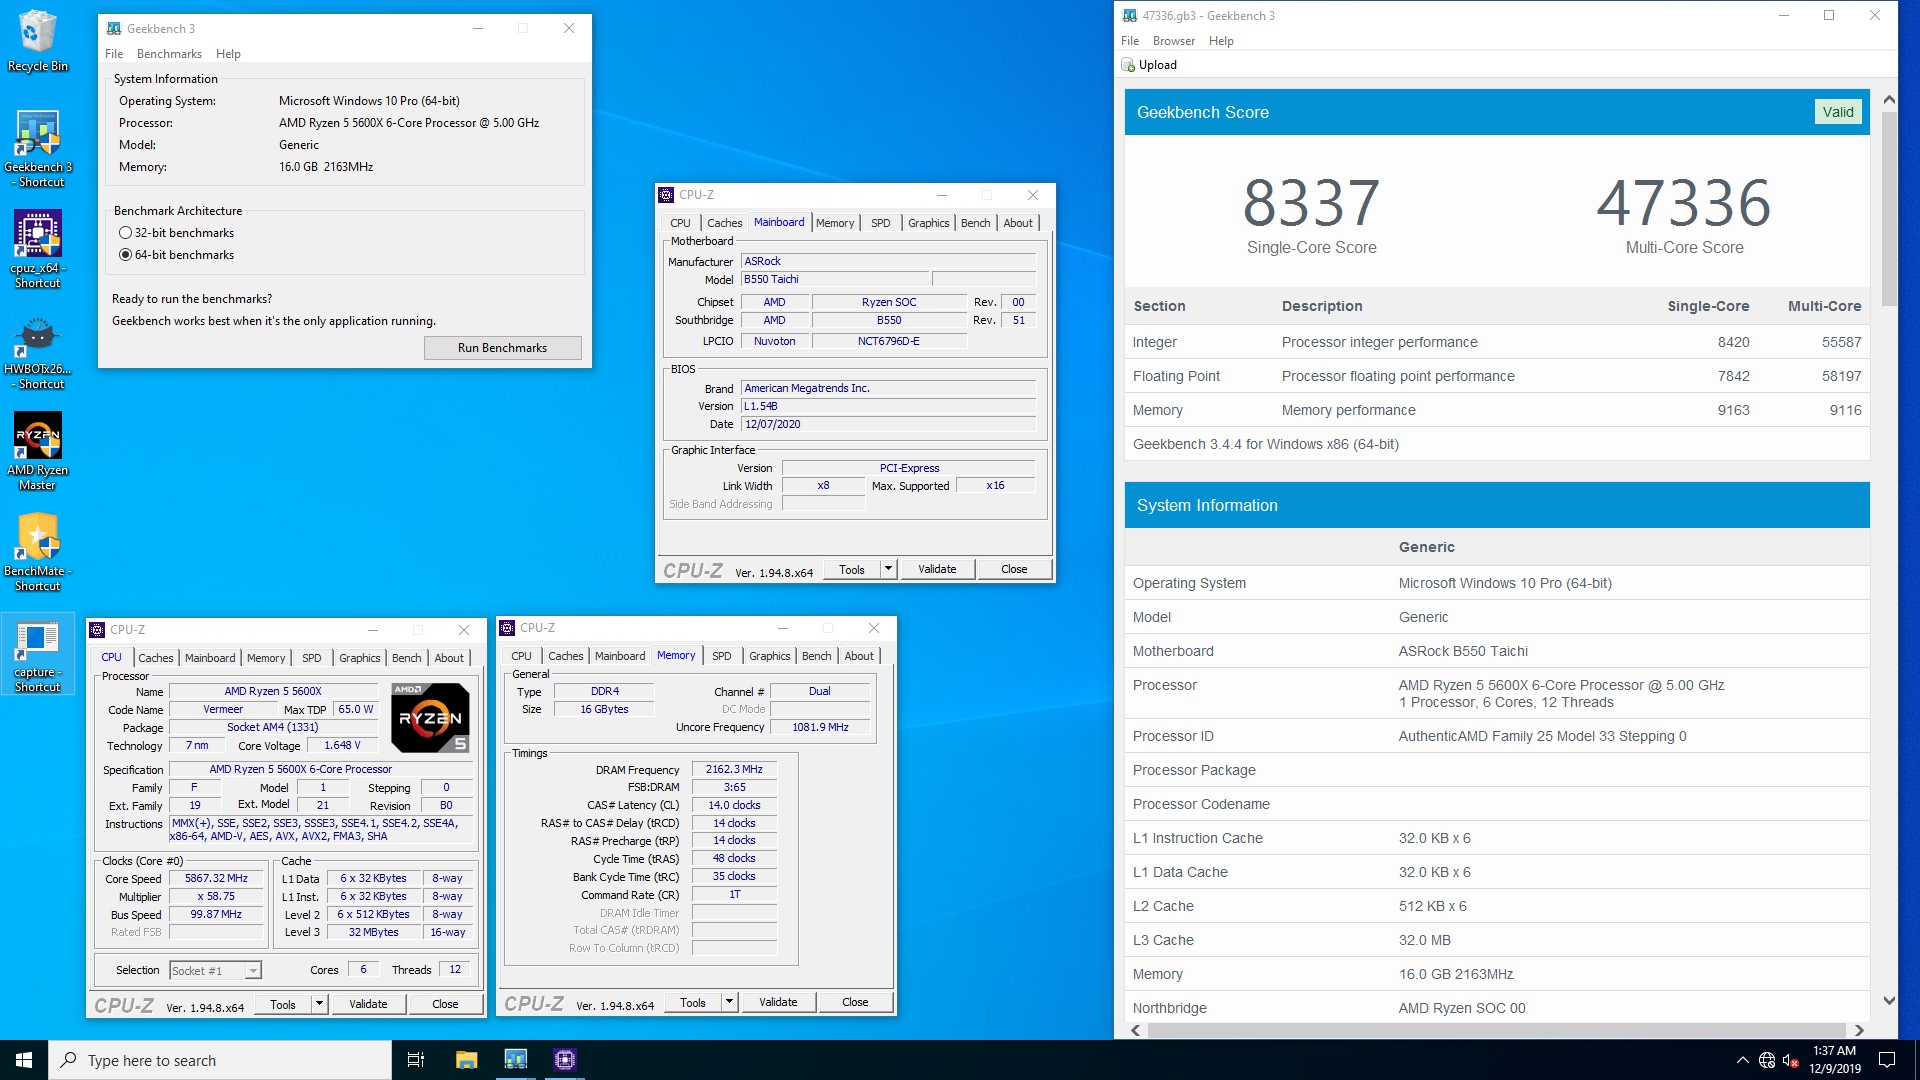Switch to Memory tab in Mainboard CPU-Z window

[835, 223]
